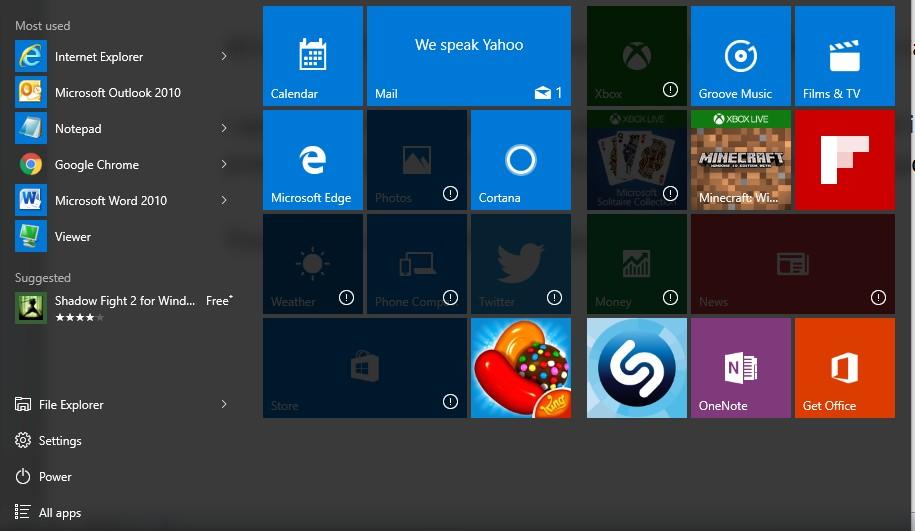Image resolution: width=915 pixels, height=531 pixels.
Task: Click Free label for Shadow Fight 2
Action: click(219, 301)
